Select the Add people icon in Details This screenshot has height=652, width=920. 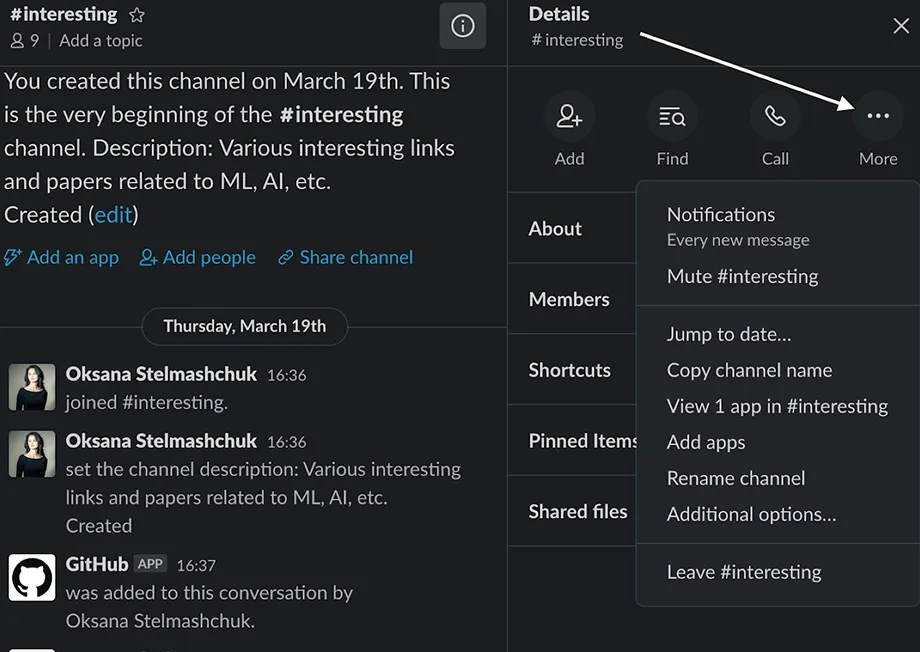pyautogui.click(x=569, y=116)
